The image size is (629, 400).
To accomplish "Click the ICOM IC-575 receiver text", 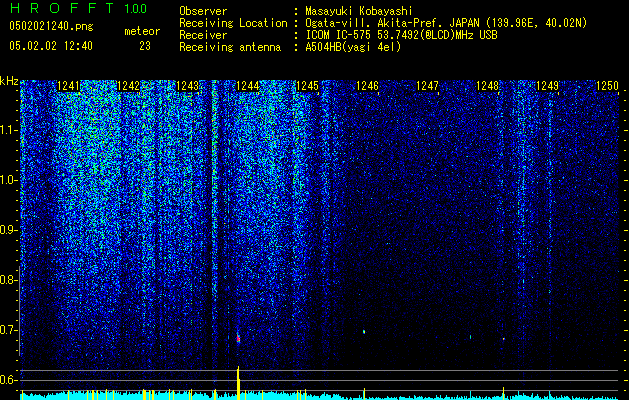I will tap(401, 35).
